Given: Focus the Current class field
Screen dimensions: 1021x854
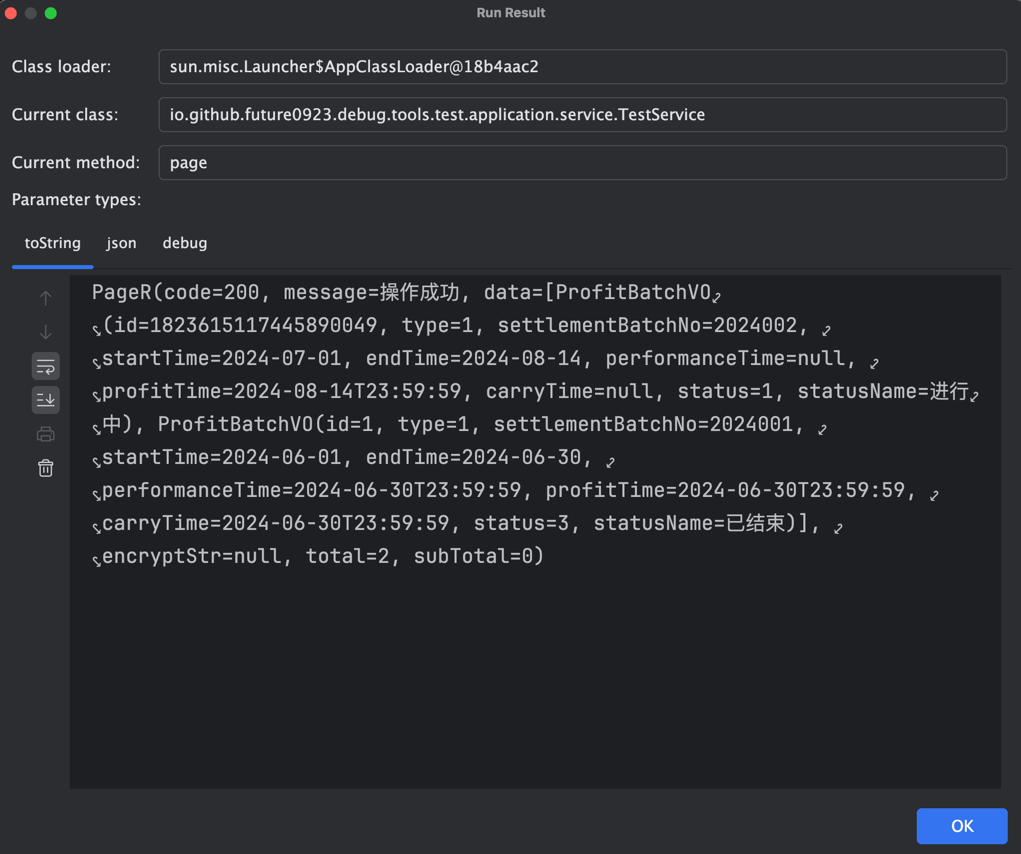Looking at the screenshot, I should pos(583,115).
